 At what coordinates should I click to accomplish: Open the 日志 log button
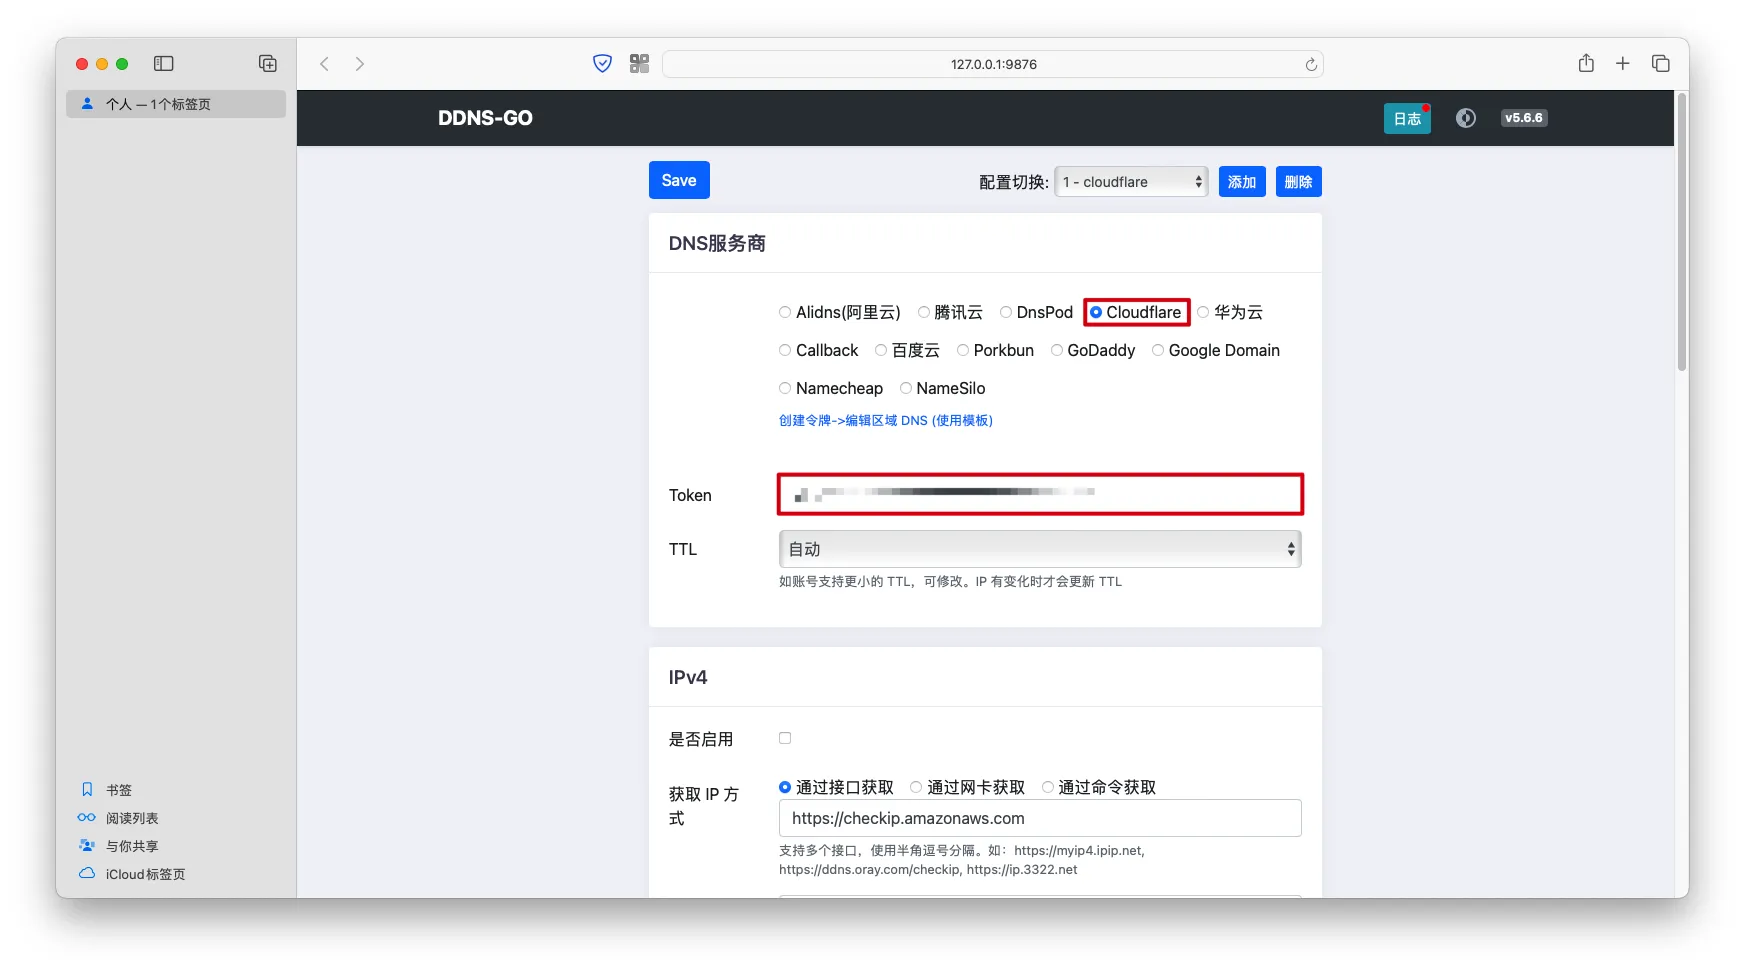click(x=1407, y=118)
